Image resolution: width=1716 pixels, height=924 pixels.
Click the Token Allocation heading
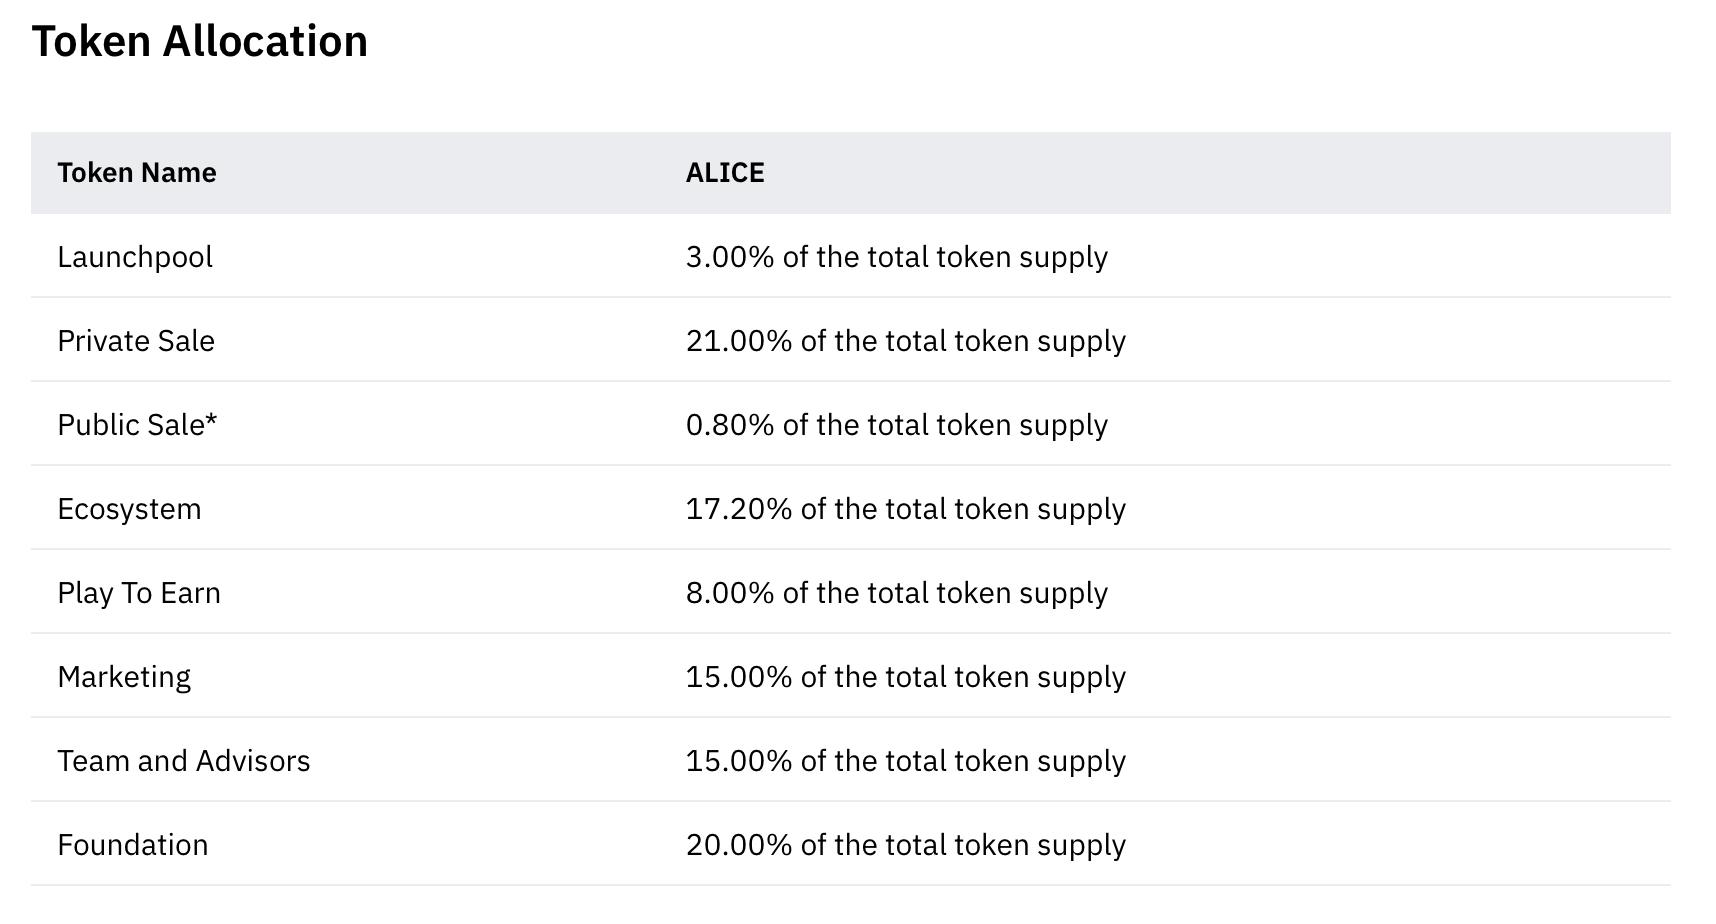pyautogui.click(x=200, y=42)
